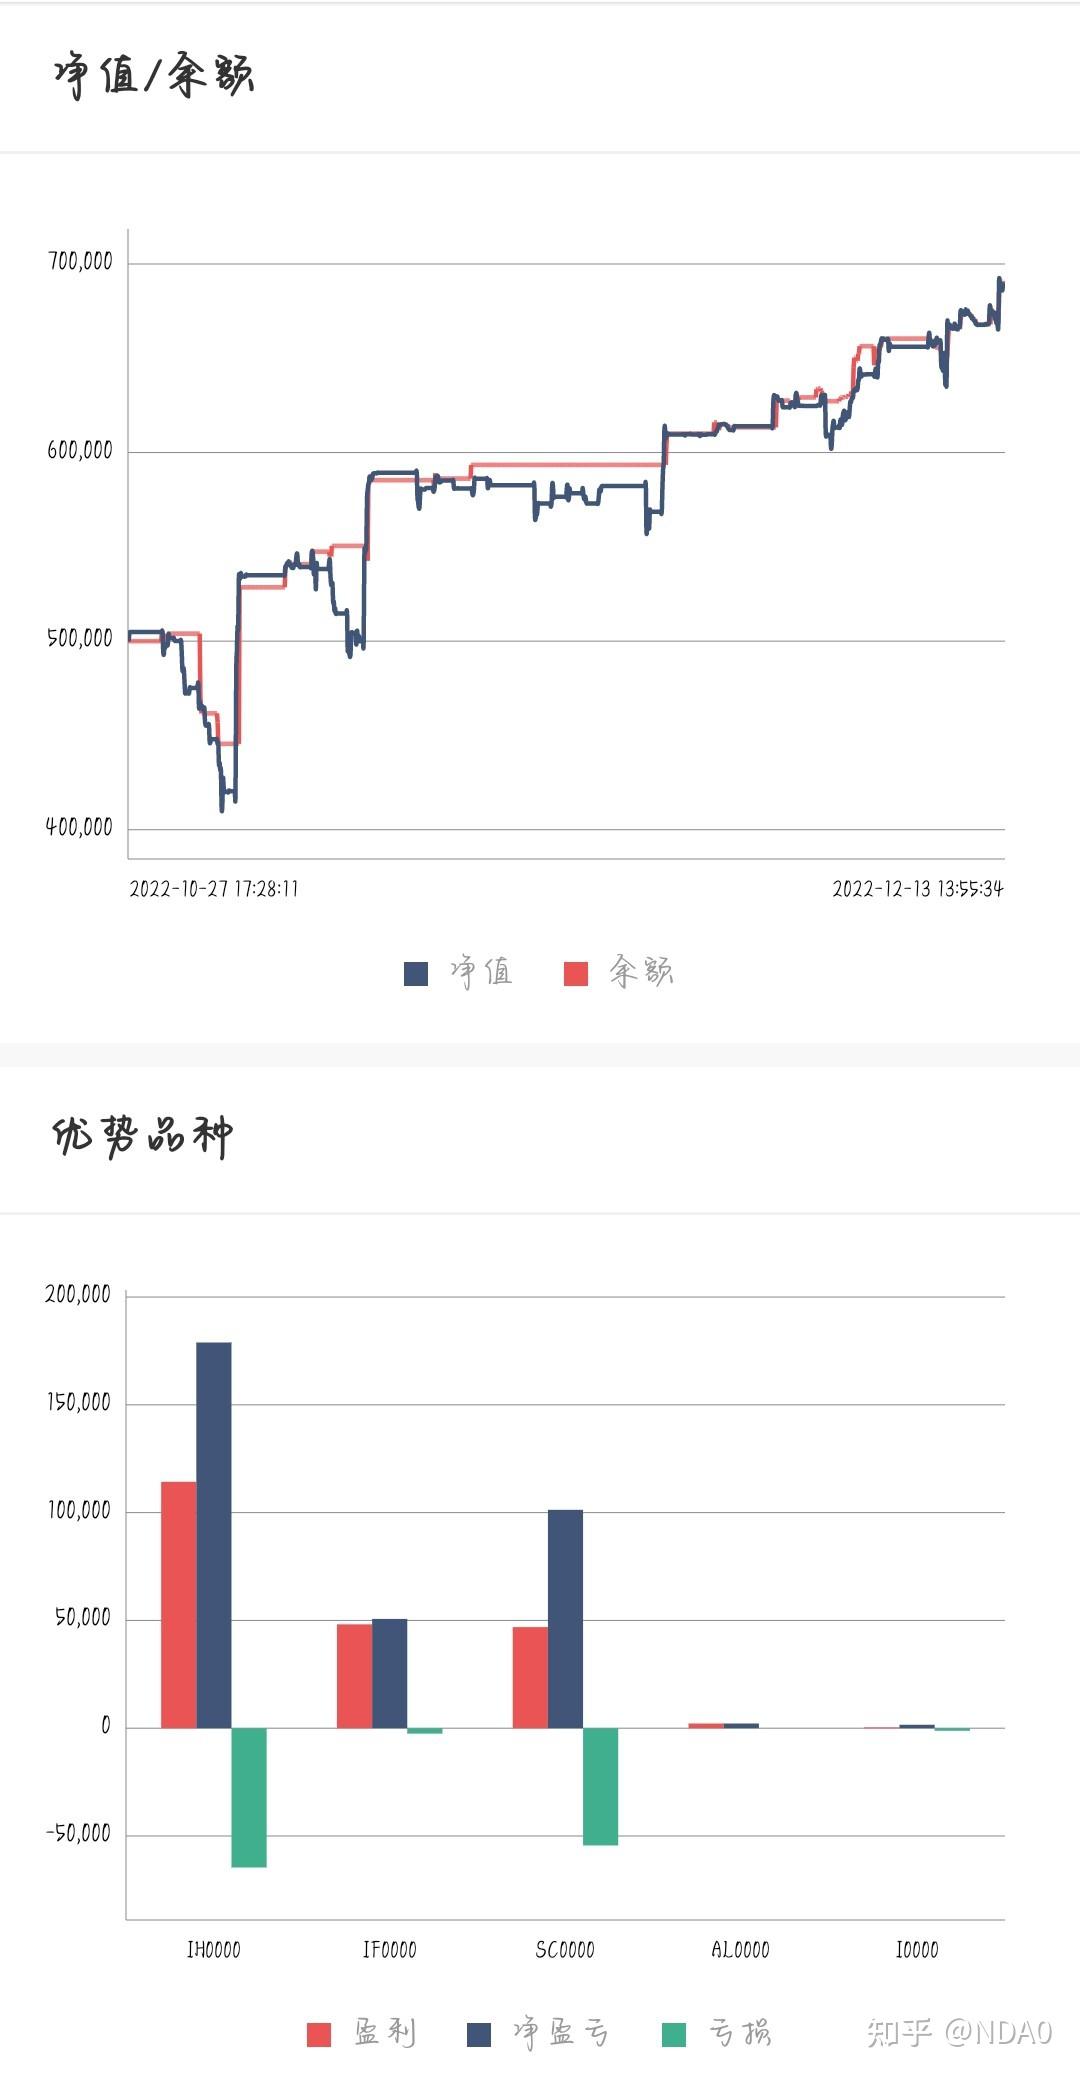The width and height of the screenshot is (1080, 2077).
Task: Open the 优势品种 section heading
Action: (143, 1136)
